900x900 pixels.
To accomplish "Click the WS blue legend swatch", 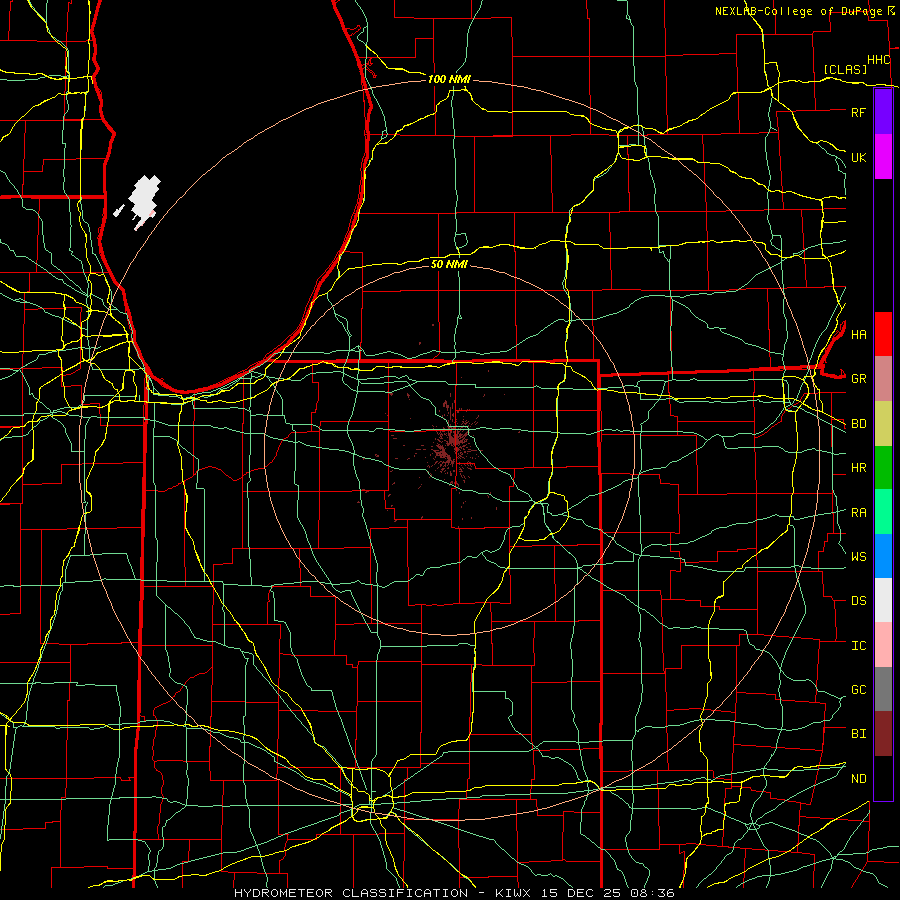I will [x=883, y=556].
